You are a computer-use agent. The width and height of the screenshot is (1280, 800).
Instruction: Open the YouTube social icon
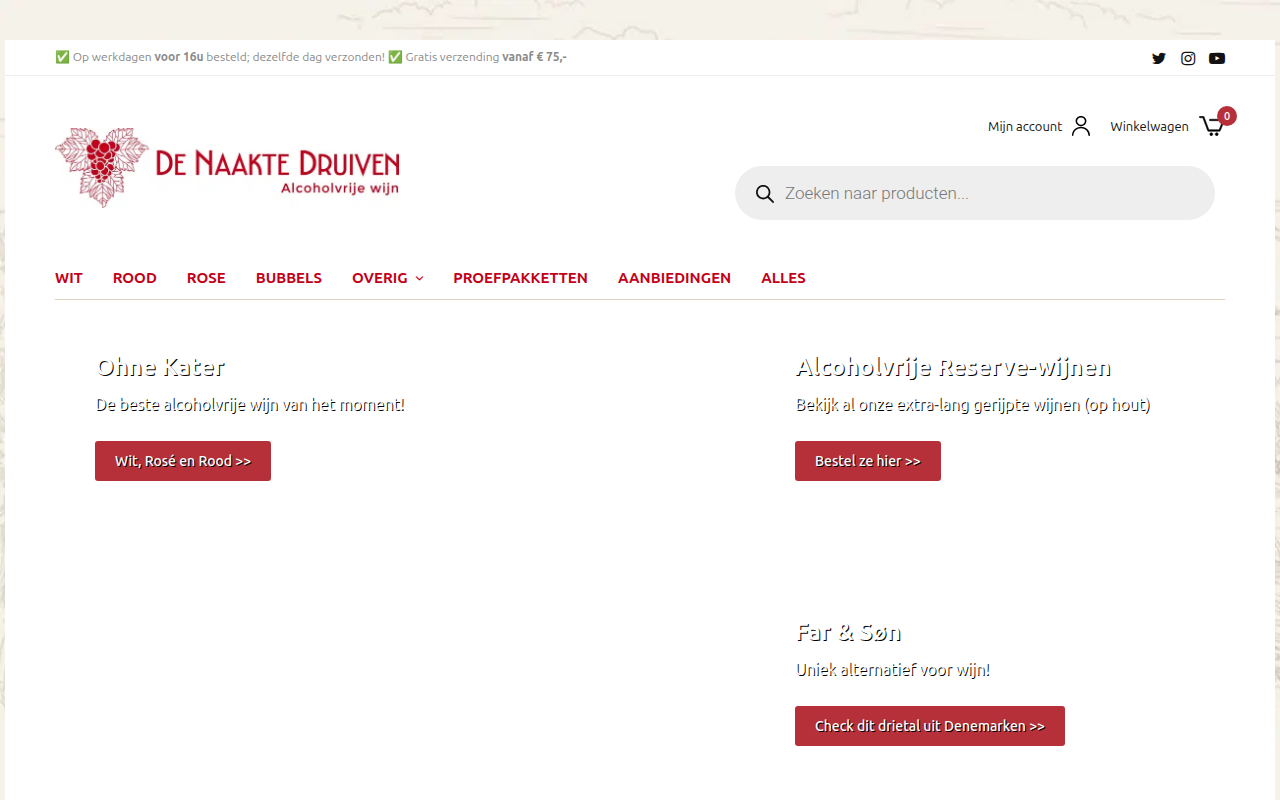(1217, 58)
